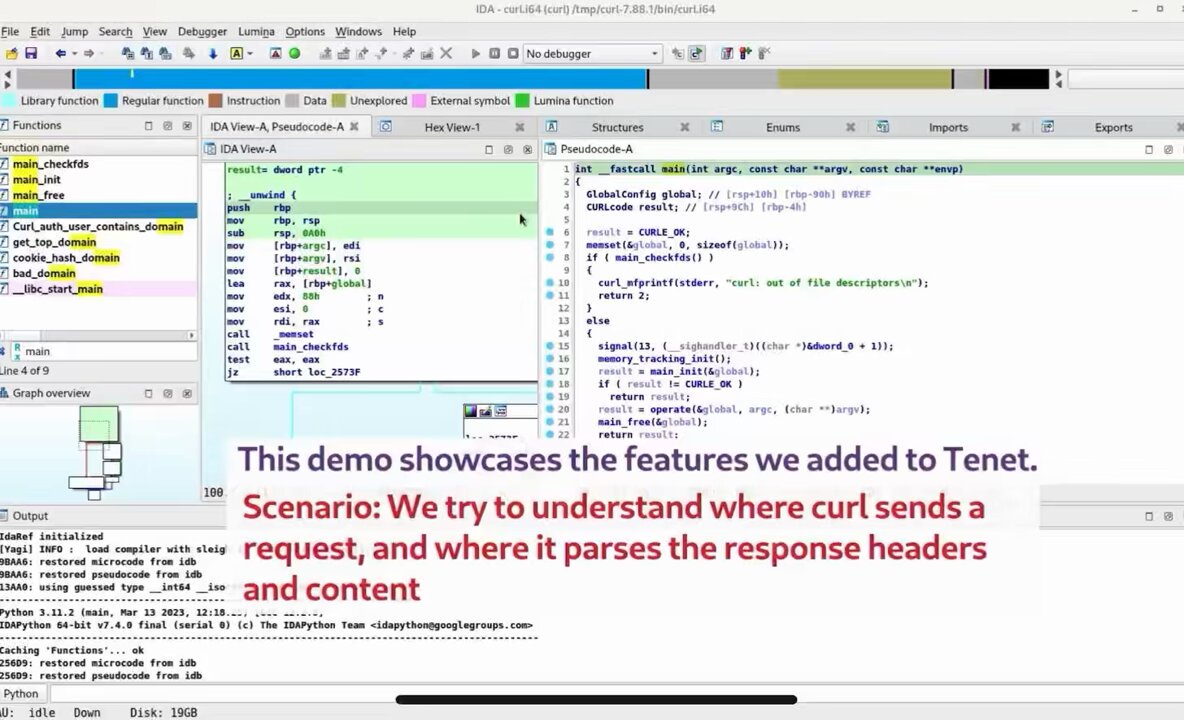Switch to the Hex View-1 tab
Screen dimensions: 1184x720
(452, 127)
